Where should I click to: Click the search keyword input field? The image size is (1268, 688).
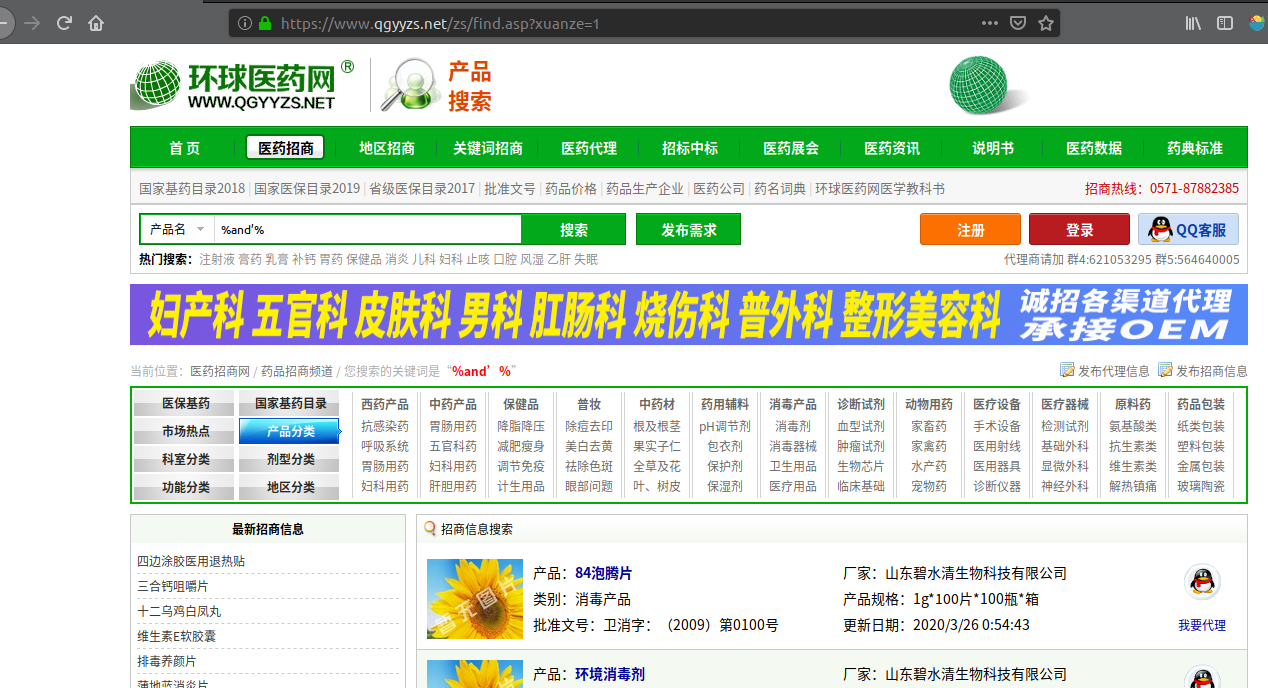[368, 229]
